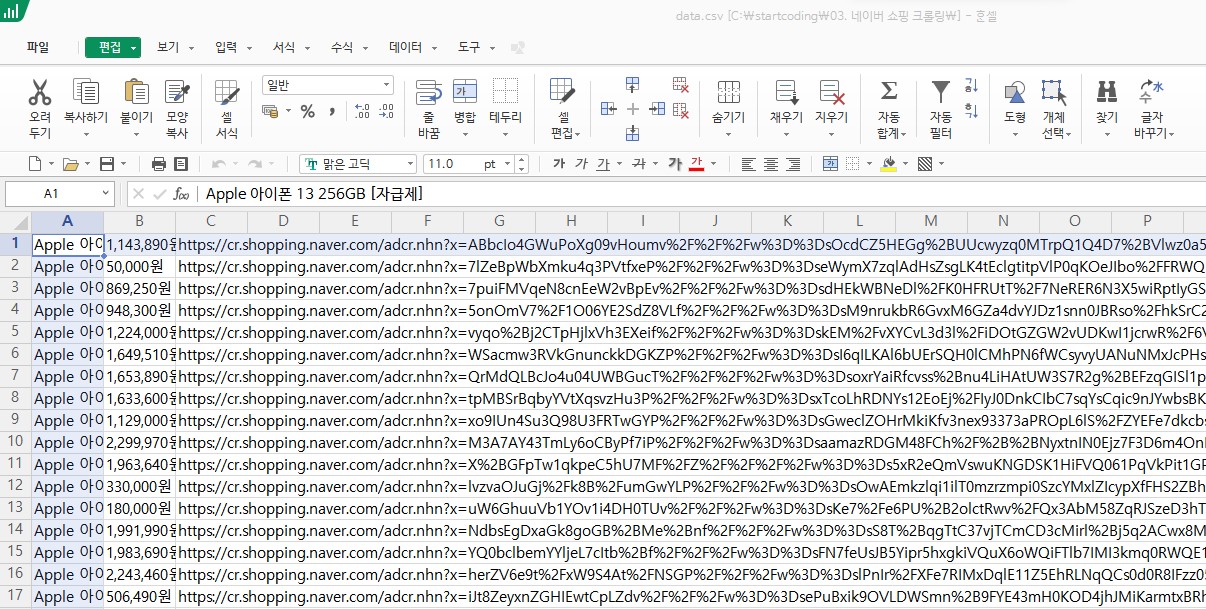The width and height of the screenshot is (1206, 609).
Task: Click the Border (테두리) icon
Action: tap(505, 93)
